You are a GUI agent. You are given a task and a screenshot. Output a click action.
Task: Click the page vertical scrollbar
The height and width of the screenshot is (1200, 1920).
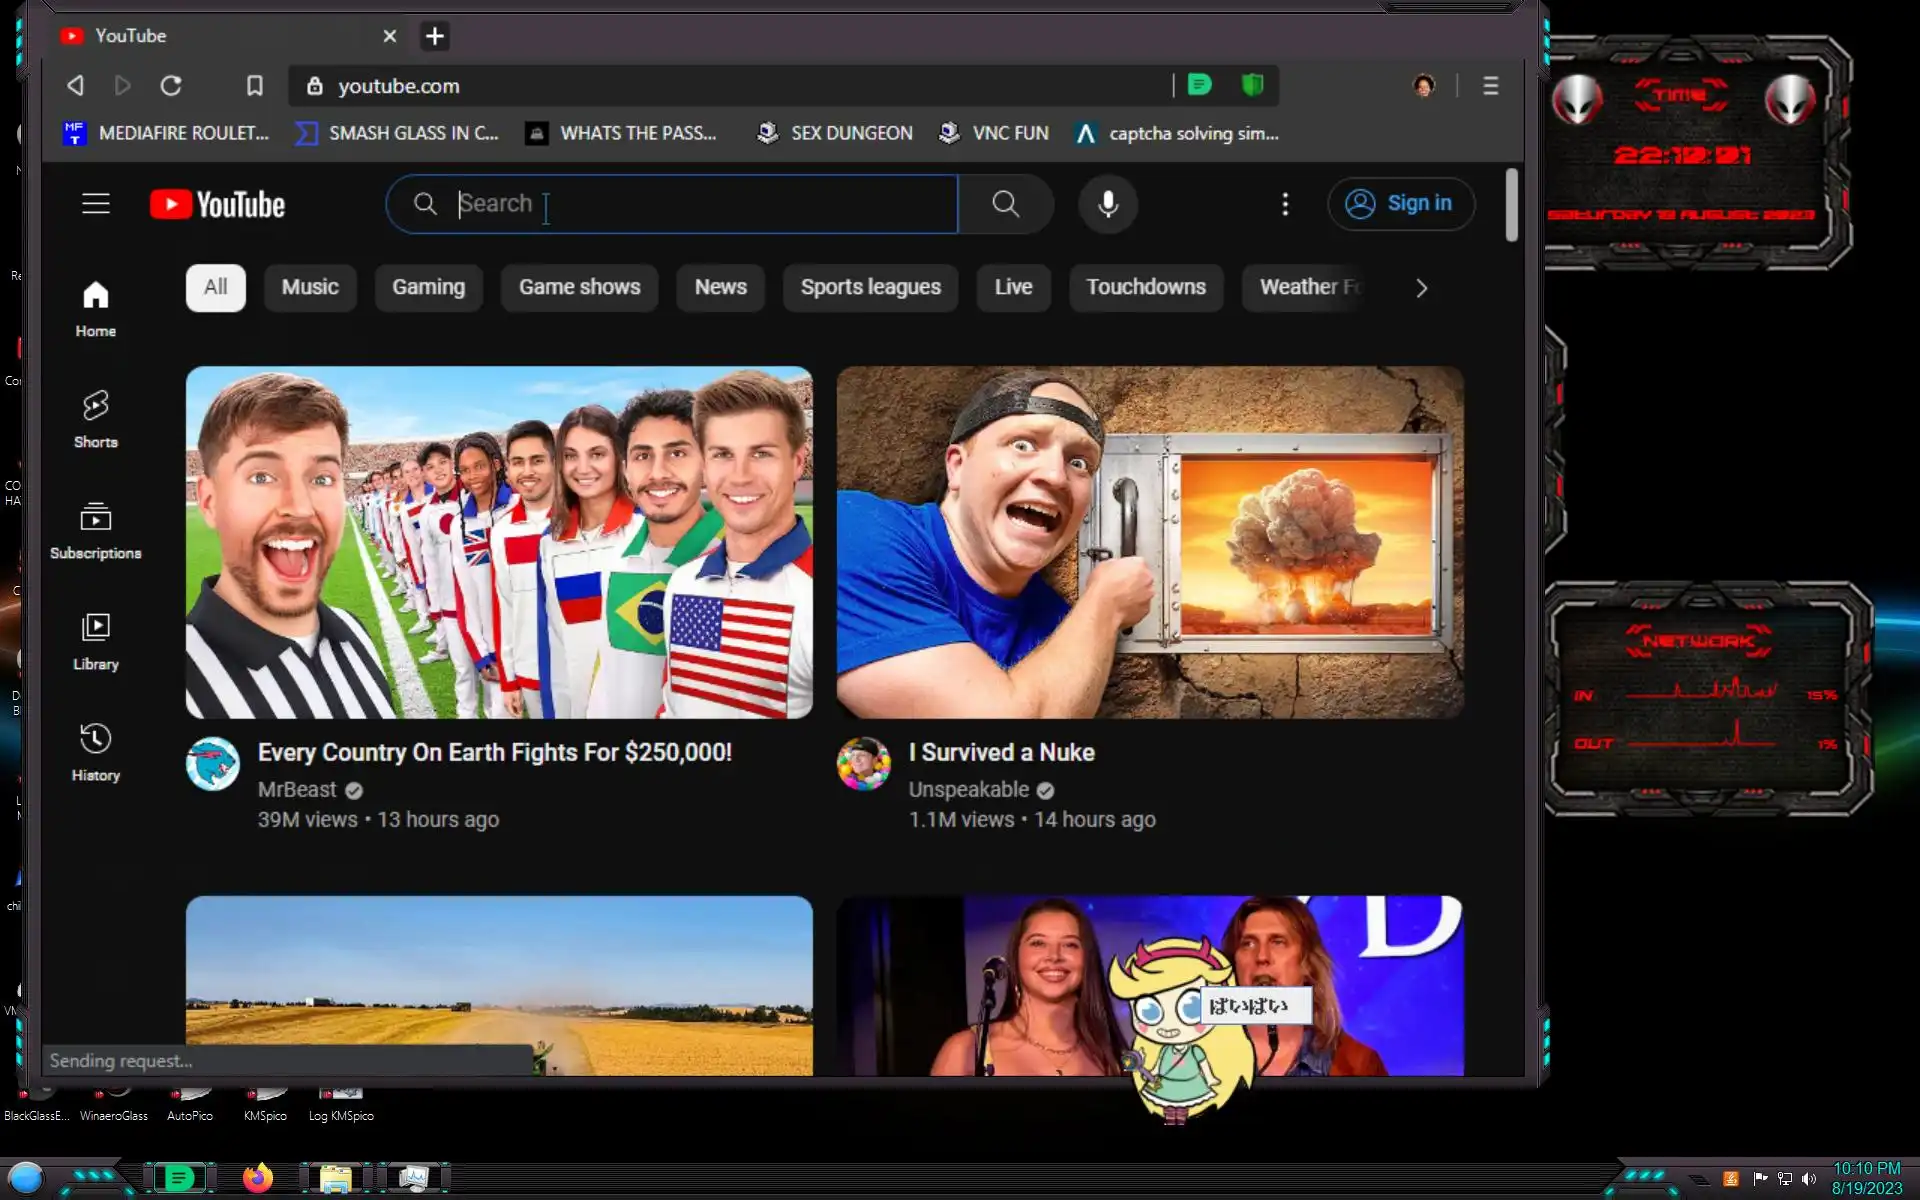point(1511,205)
